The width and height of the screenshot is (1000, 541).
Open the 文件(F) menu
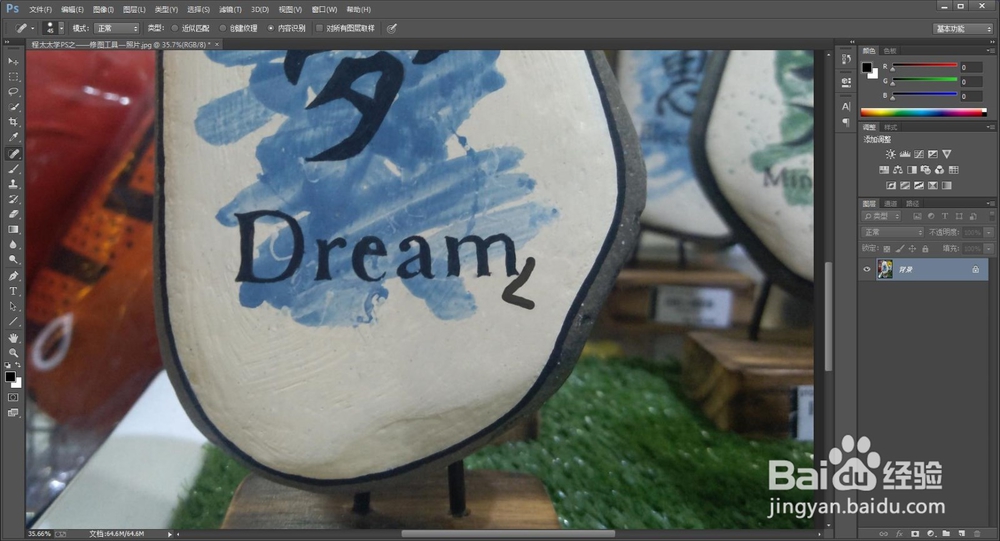click(x=40, y=10)
